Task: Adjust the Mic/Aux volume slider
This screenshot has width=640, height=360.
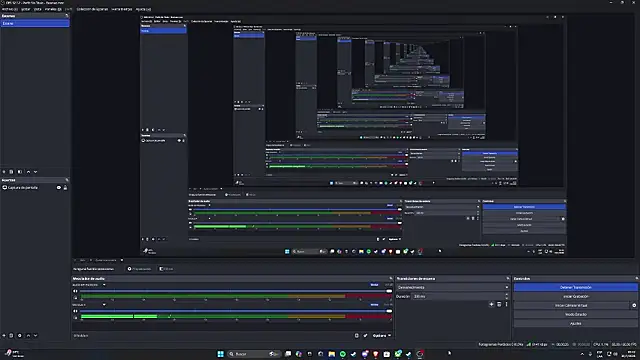Action: 236,311
